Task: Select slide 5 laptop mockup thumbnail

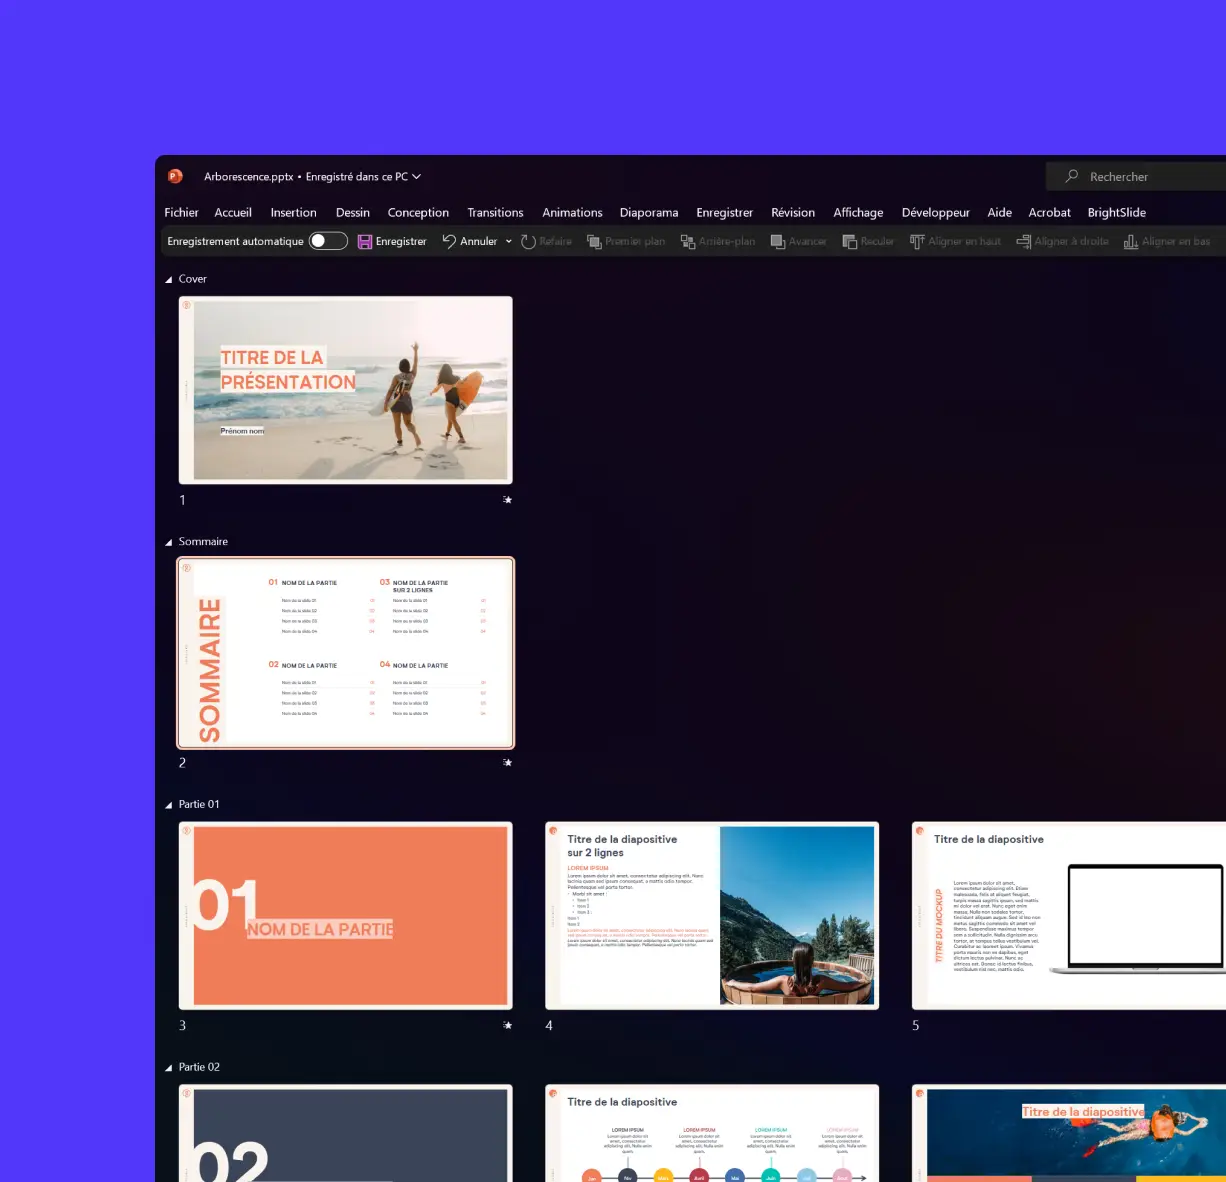Action: [x=1069, y=916]
